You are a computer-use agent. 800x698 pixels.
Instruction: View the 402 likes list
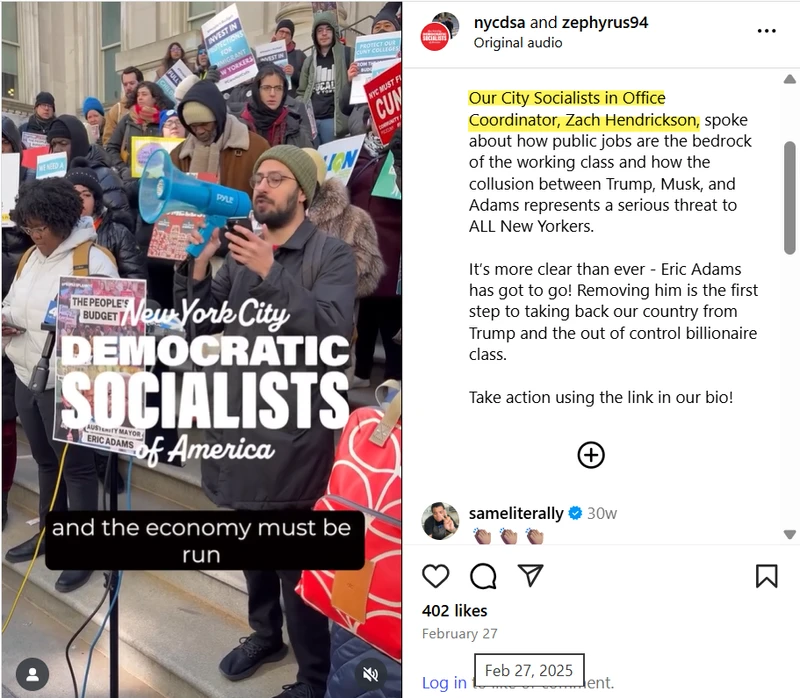click(455, 611)
